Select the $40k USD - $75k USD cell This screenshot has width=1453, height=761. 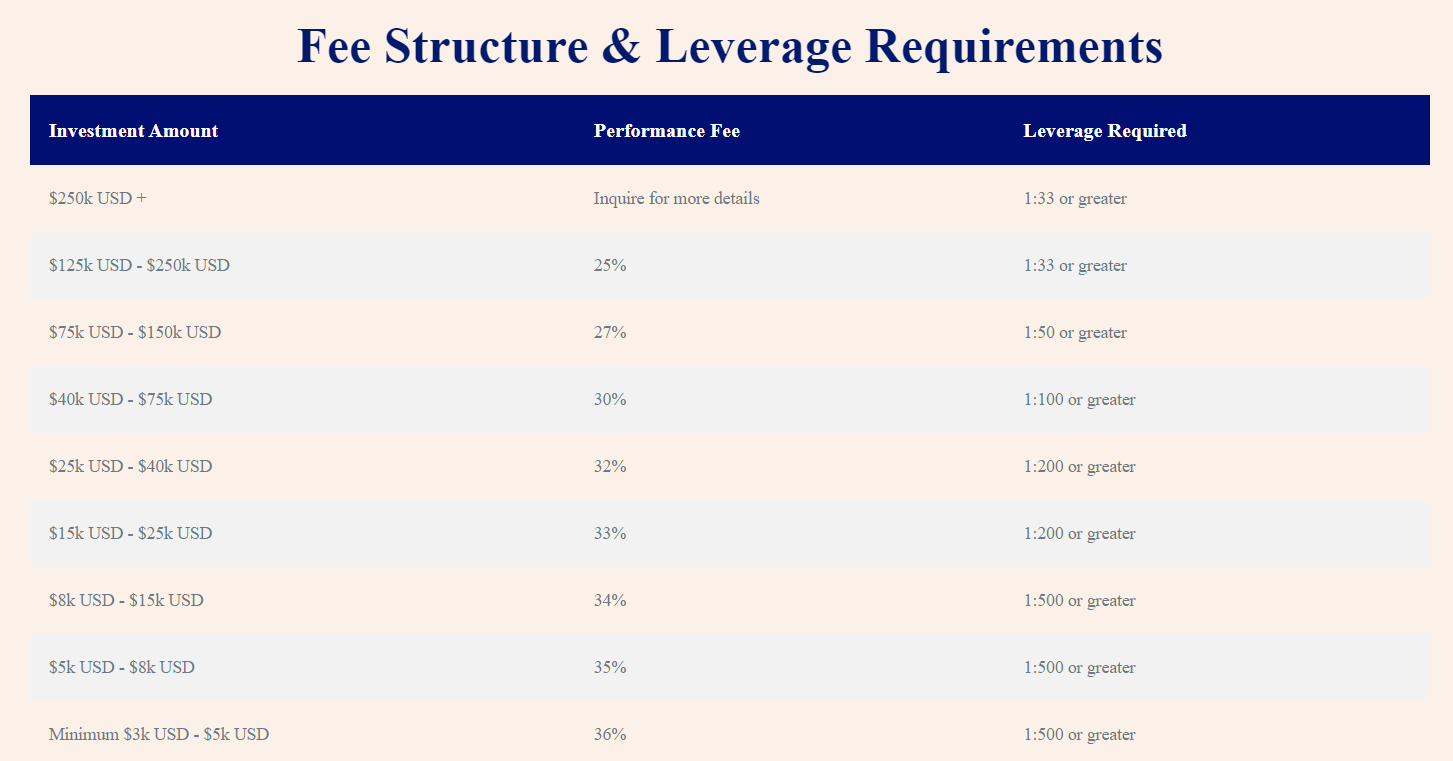tap(130, 399)
